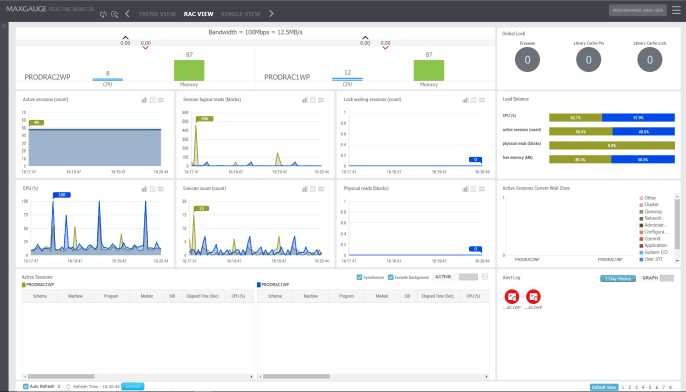Screen dimensions: 686x392
Task: Toggle the Auto Refresh checkbox
Action: click(25, 386)
